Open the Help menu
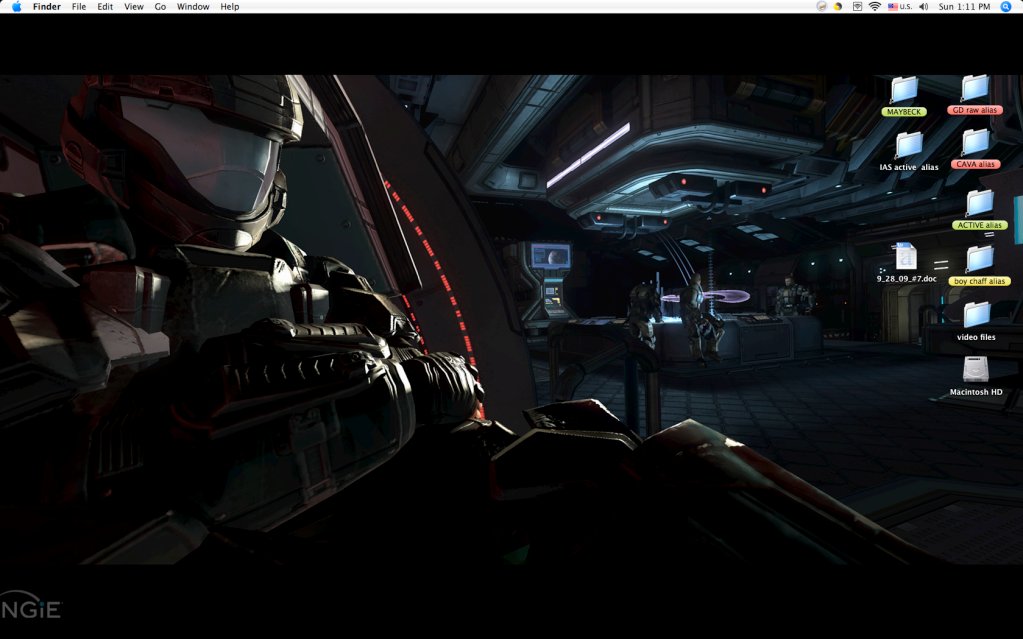Screen dimensions: 1023x639 pyautogui.click(x=230, y=7)
